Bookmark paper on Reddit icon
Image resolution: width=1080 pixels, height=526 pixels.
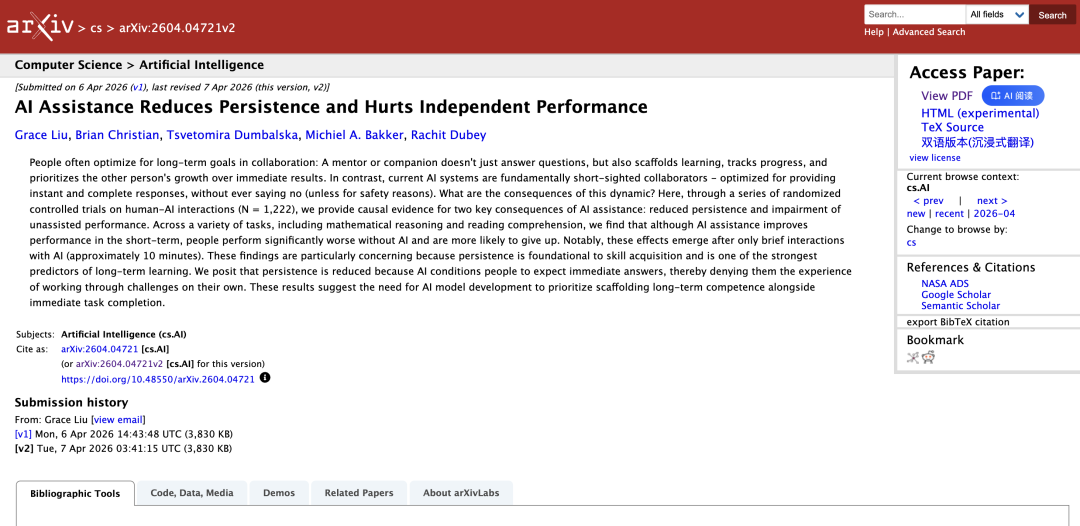[x=928, y=358]
